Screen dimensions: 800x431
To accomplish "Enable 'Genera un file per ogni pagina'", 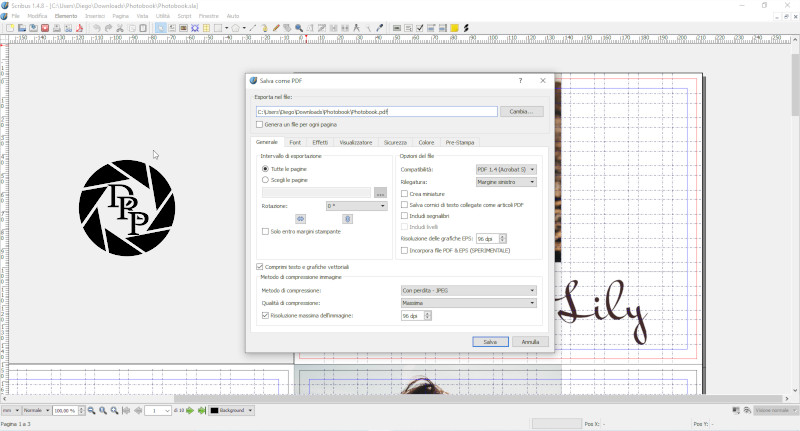I will coord(260,125).
